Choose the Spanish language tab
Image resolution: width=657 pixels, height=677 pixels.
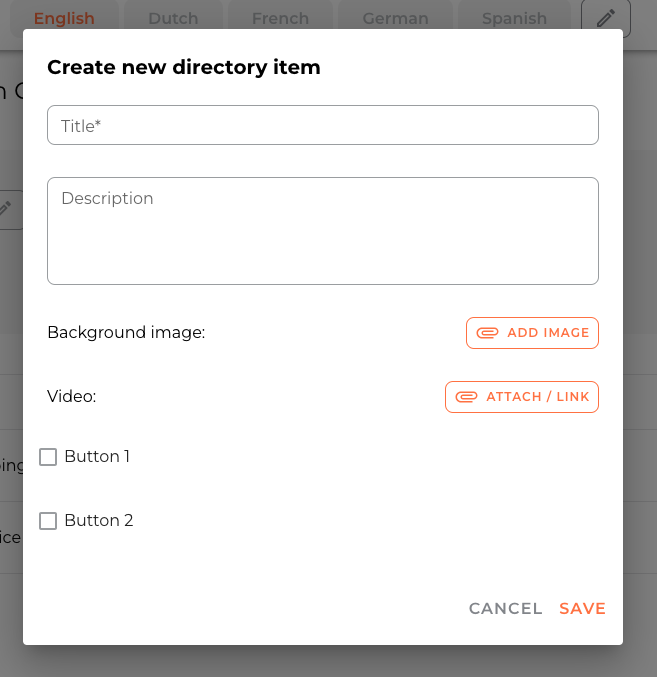[x=514, y=18]
